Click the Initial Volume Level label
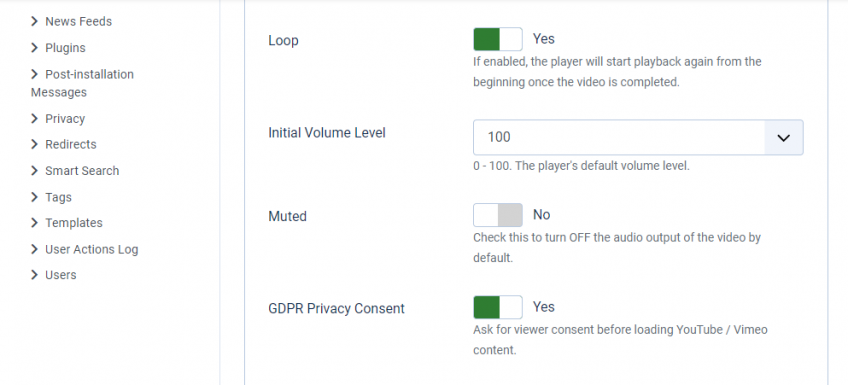Image resolution: width=848 pixels, height=385 pixels. (x=327, y=132)
